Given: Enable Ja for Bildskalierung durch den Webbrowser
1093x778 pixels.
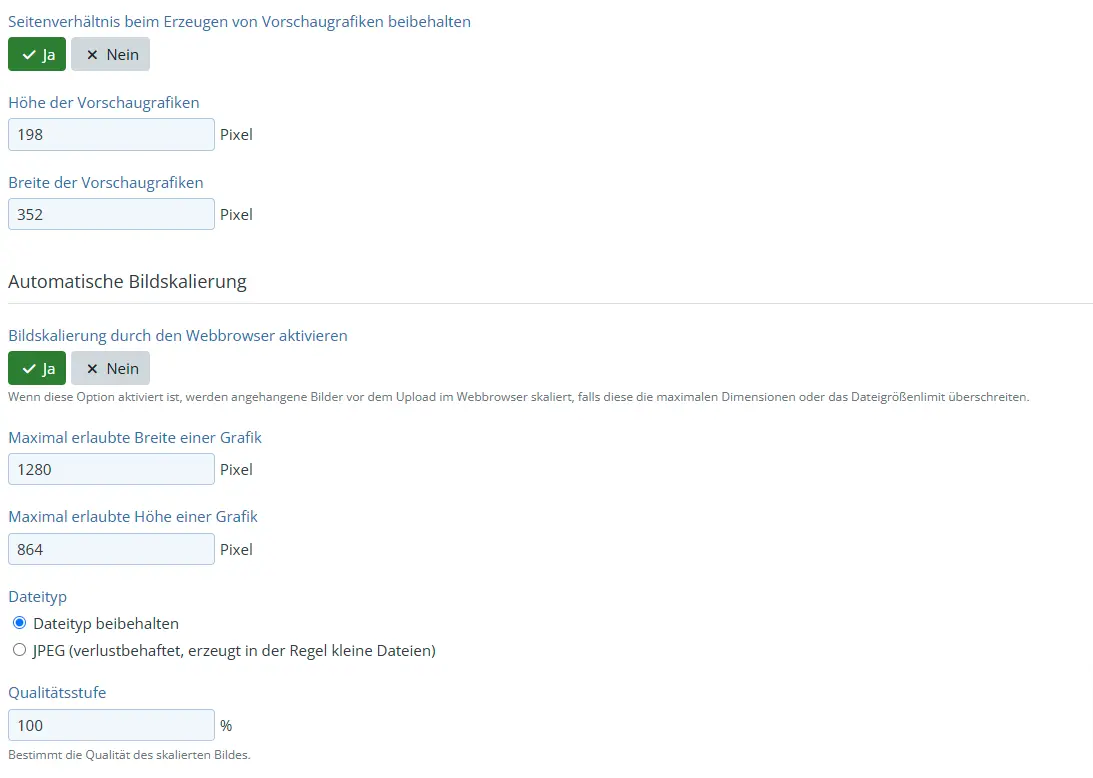Looking at the screenshot, I should click(37, 368).
